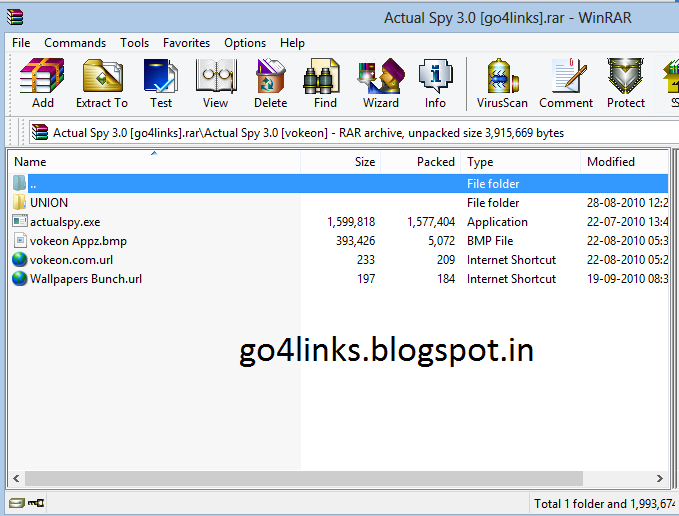Image resolution: width=679 pixels, height=516 pixels.
Task: Click the packed value 1,577,404
Action: click(x=431, y=222)
